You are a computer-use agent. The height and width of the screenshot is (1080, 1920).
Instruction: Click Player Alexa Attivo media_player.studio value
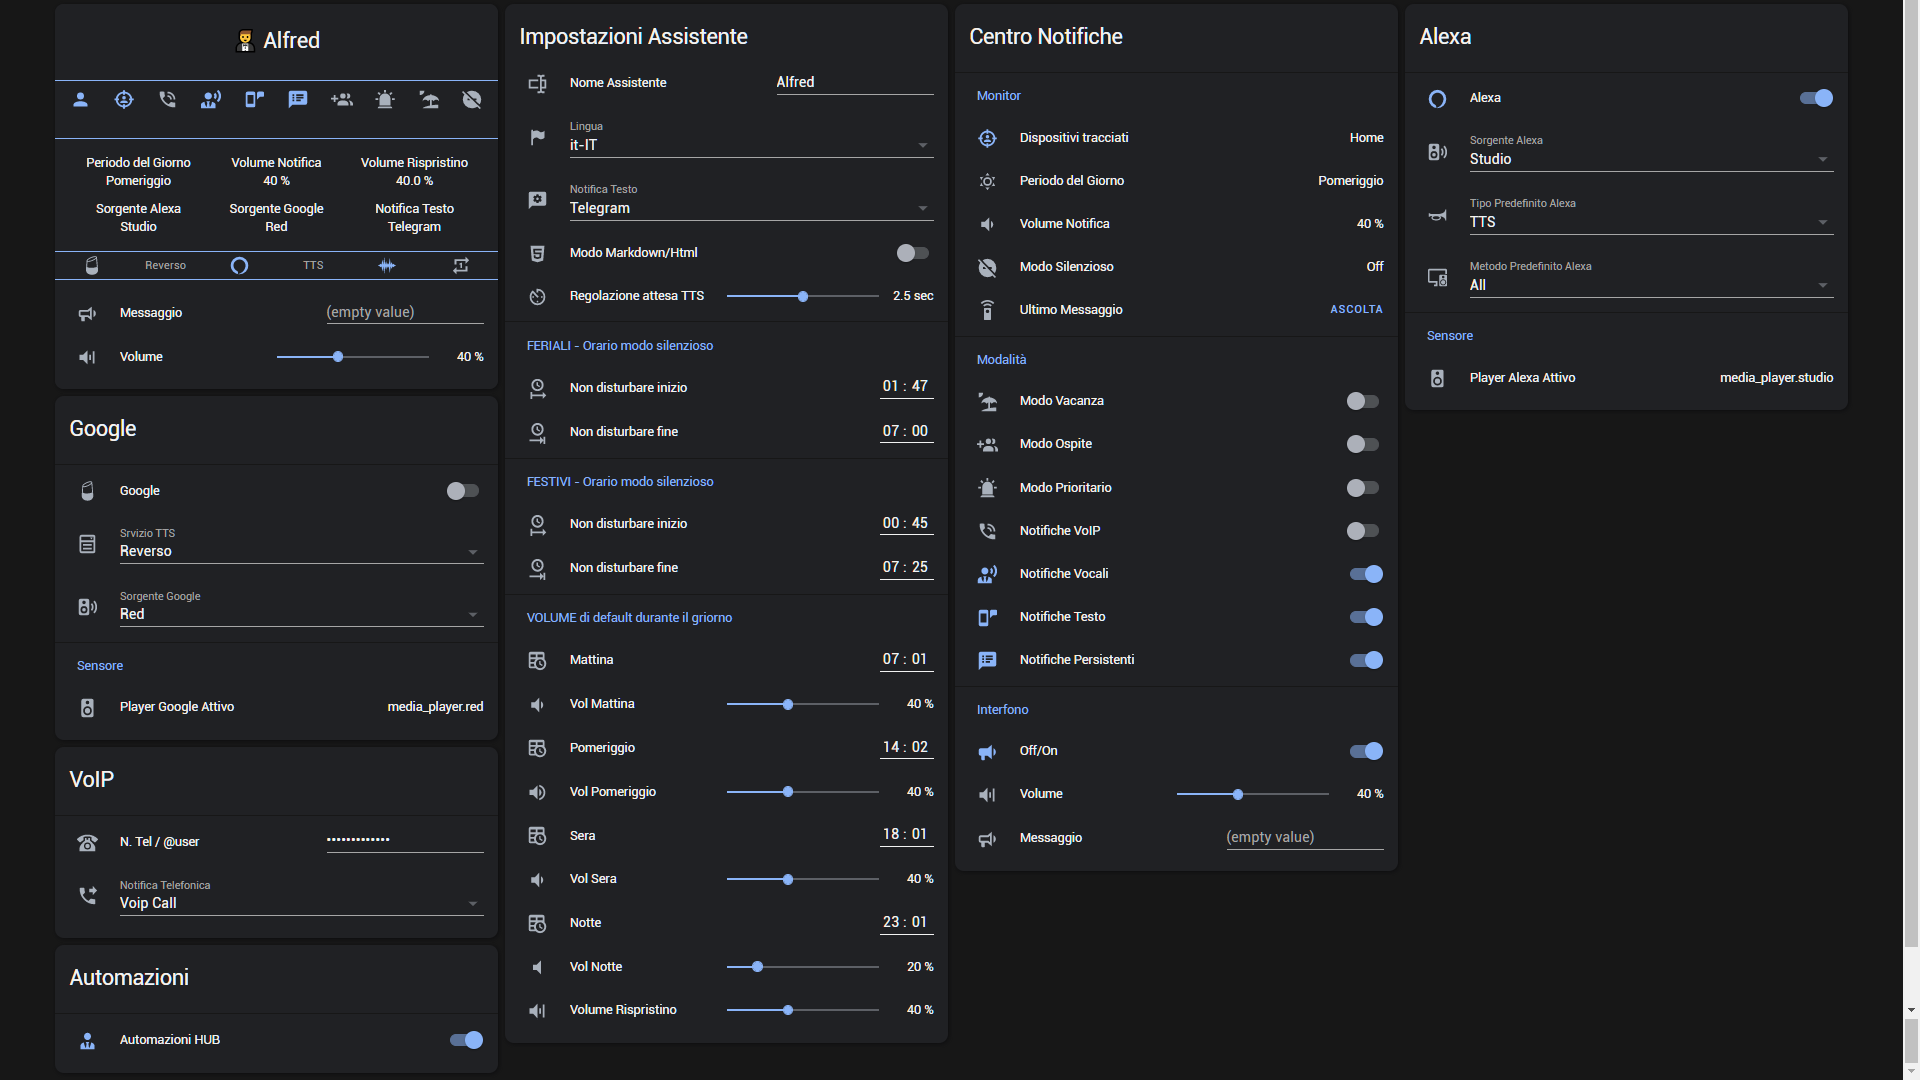click(1776, 378)
